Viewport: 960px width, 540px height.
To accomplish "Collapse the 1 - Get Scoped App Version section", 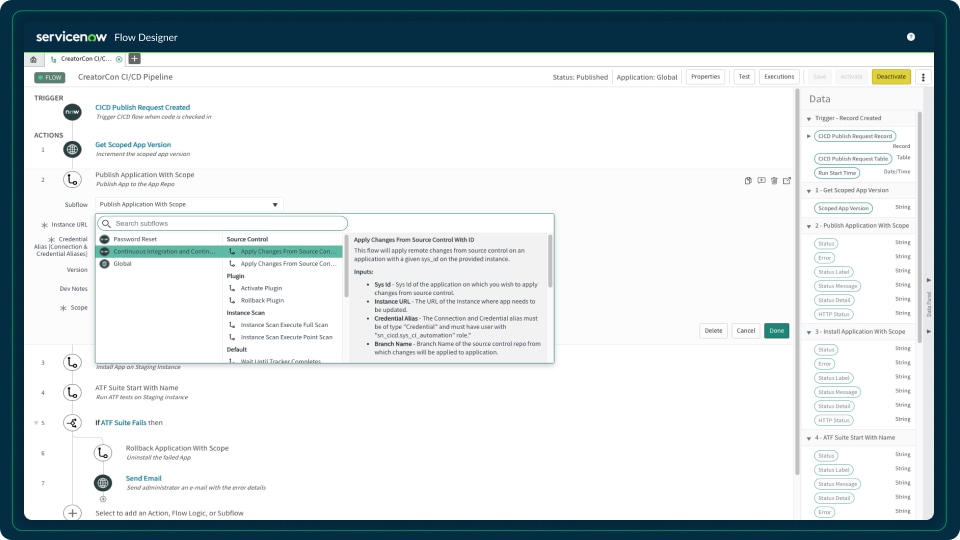I will pos(809,191).
